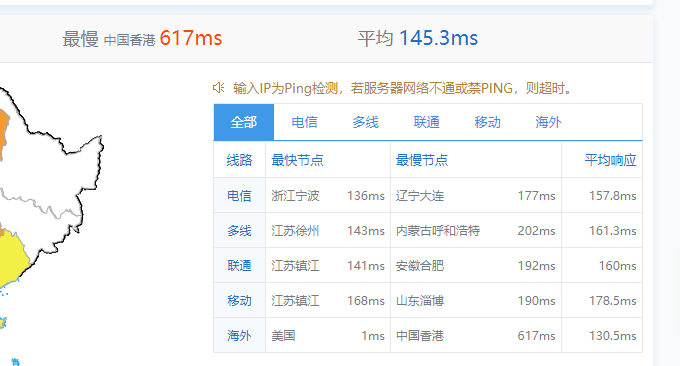Click 617ms in the 海外 row

tap(536, 336)
